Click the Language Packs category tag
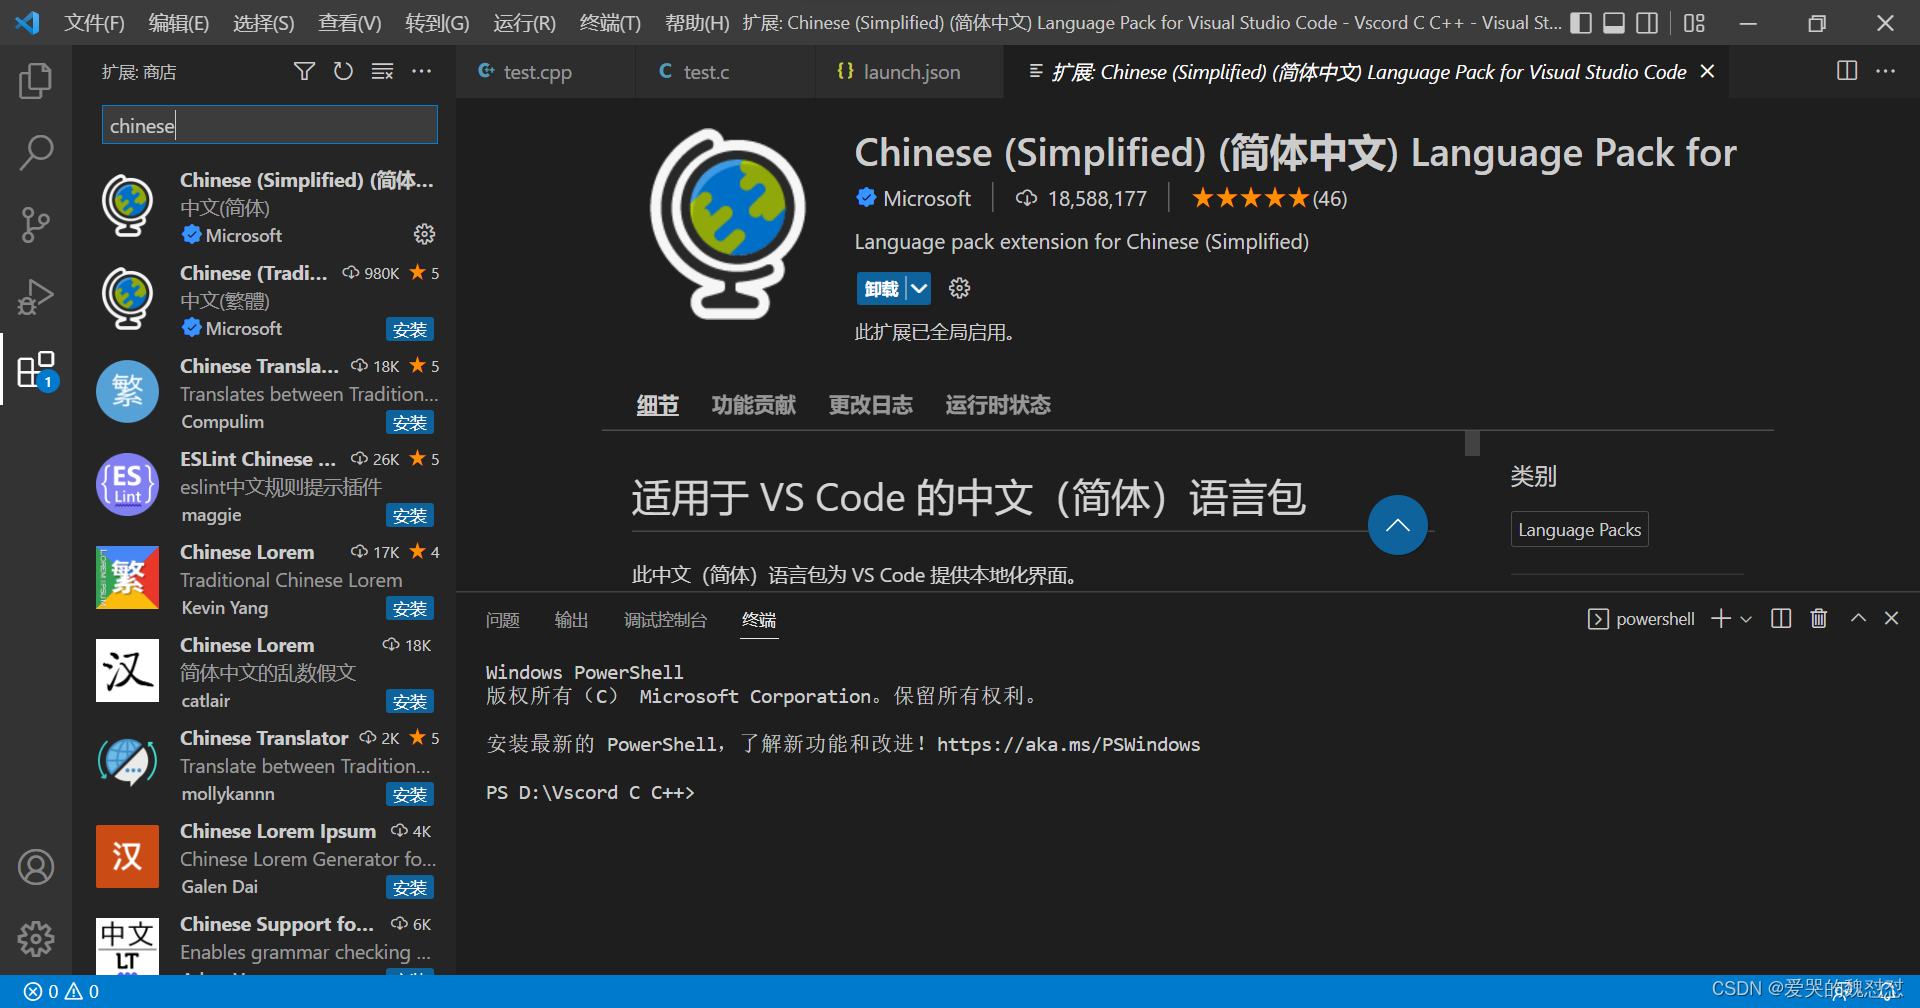The width and height of the screenshot is (1920, 1008). pyautogui.click(x=1579, y=530)
